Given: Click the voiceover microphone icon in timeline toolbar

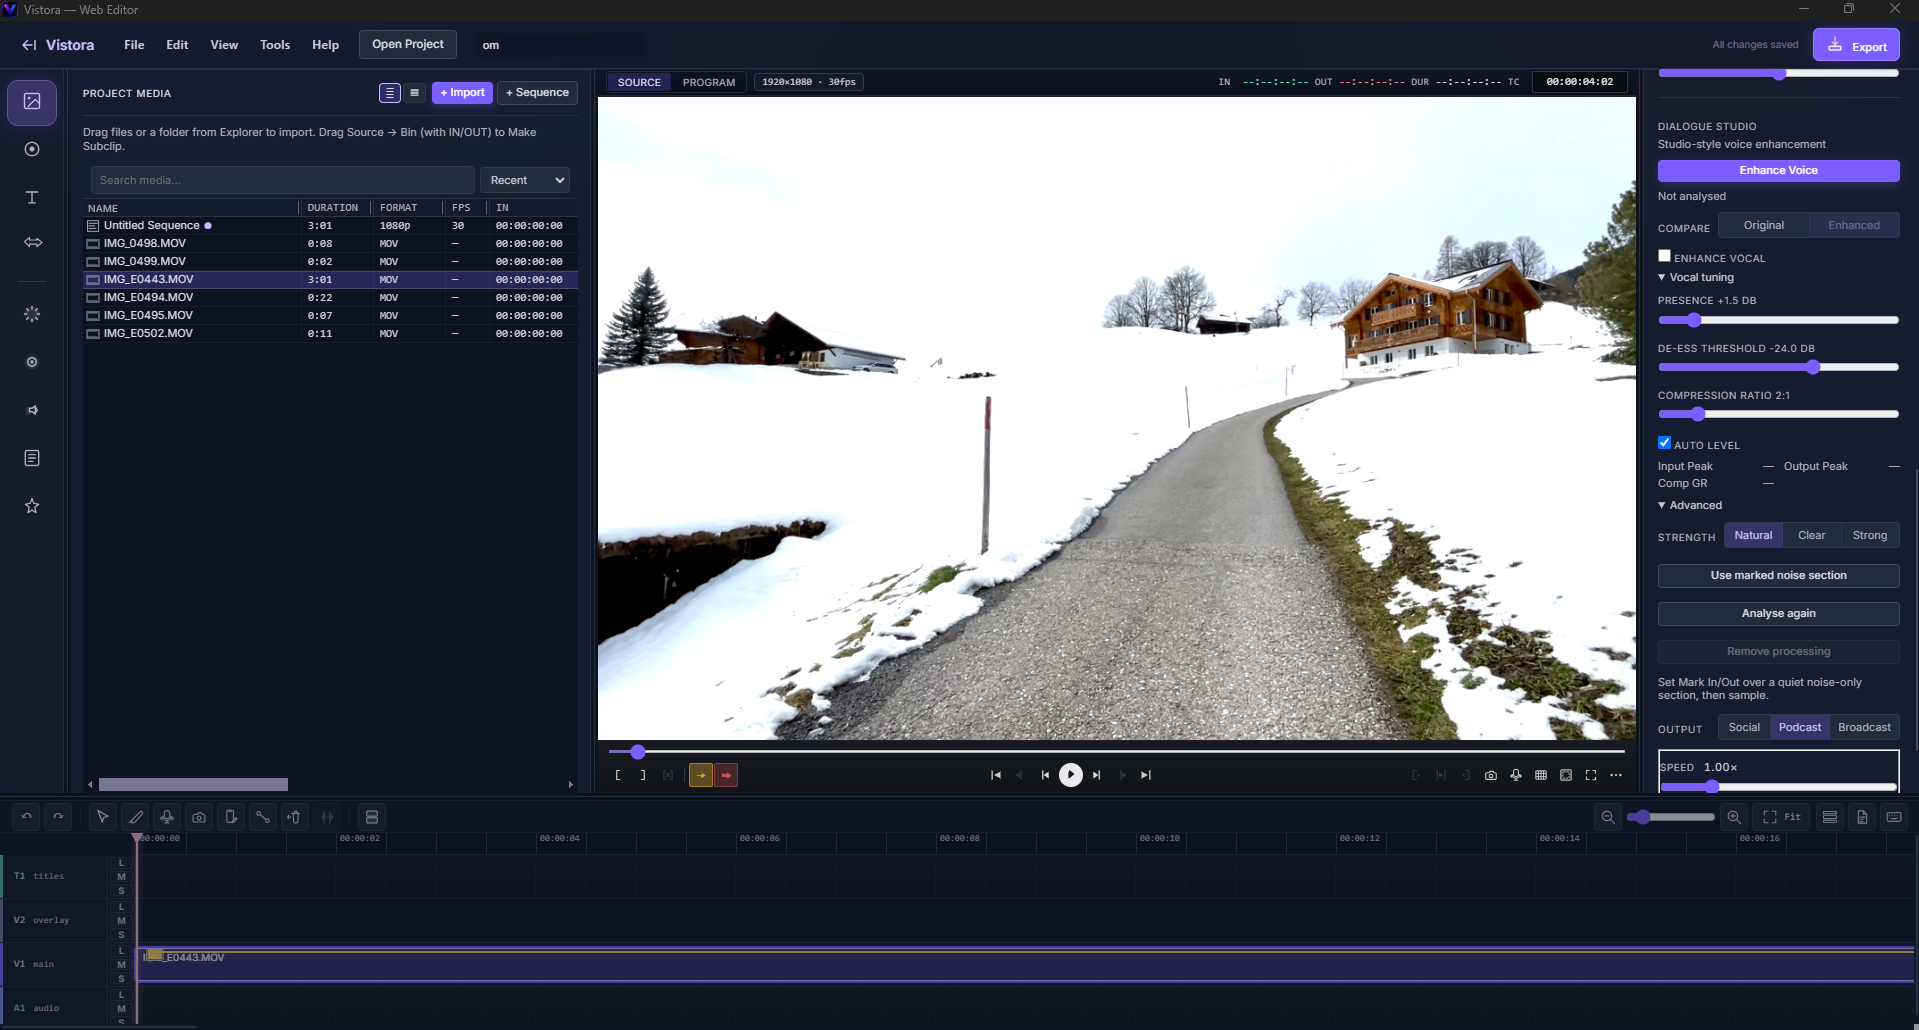Looking at the screenshot, I should [167, 817].
